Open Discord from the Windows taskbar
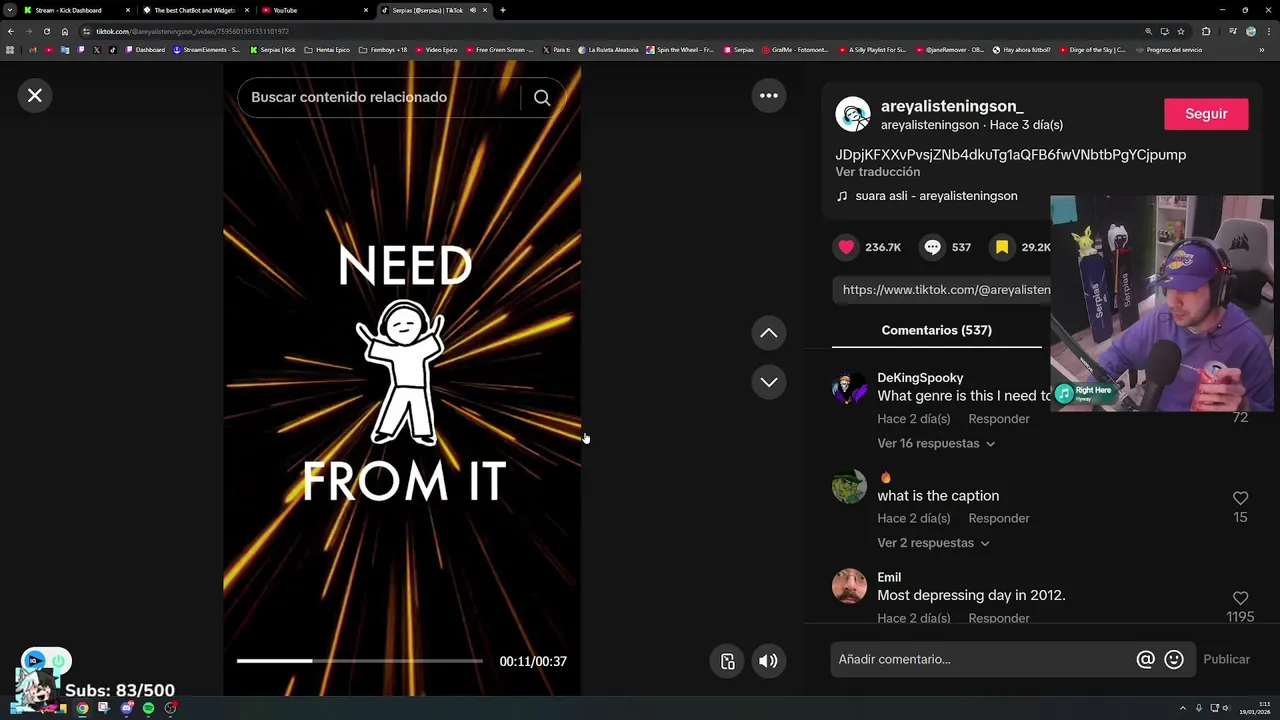This screenshot has width=1280, height=720. pyautogui.click(x=126, y=708)
